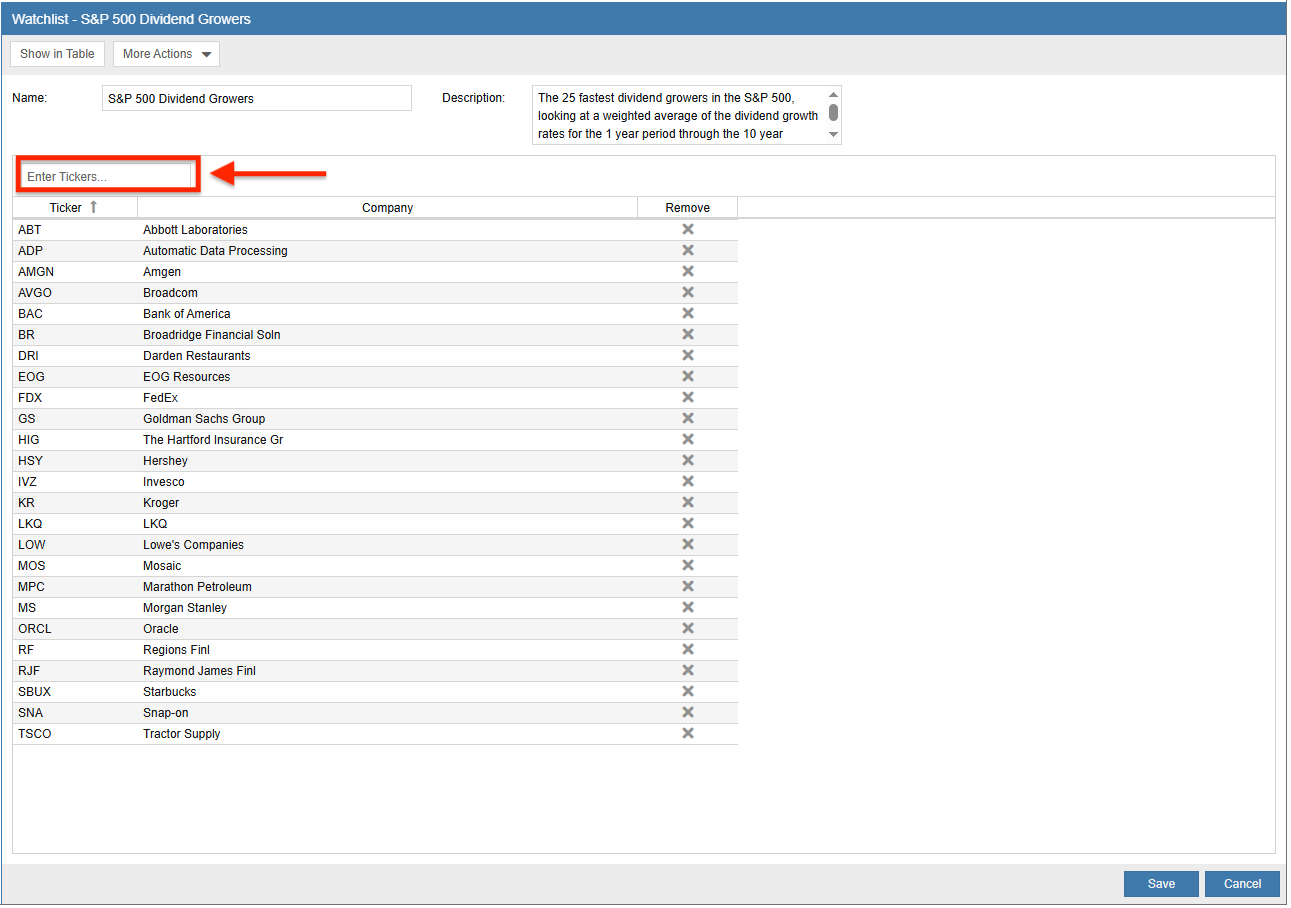
Task: Select the Tractor Supply company cell
Action: click(388, 734)
